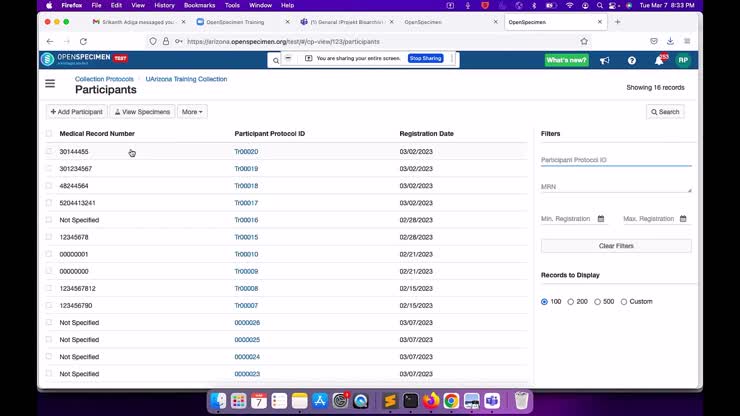Open the hamburger navigation menu
740x416 pixels.
(x=50, y=84)
